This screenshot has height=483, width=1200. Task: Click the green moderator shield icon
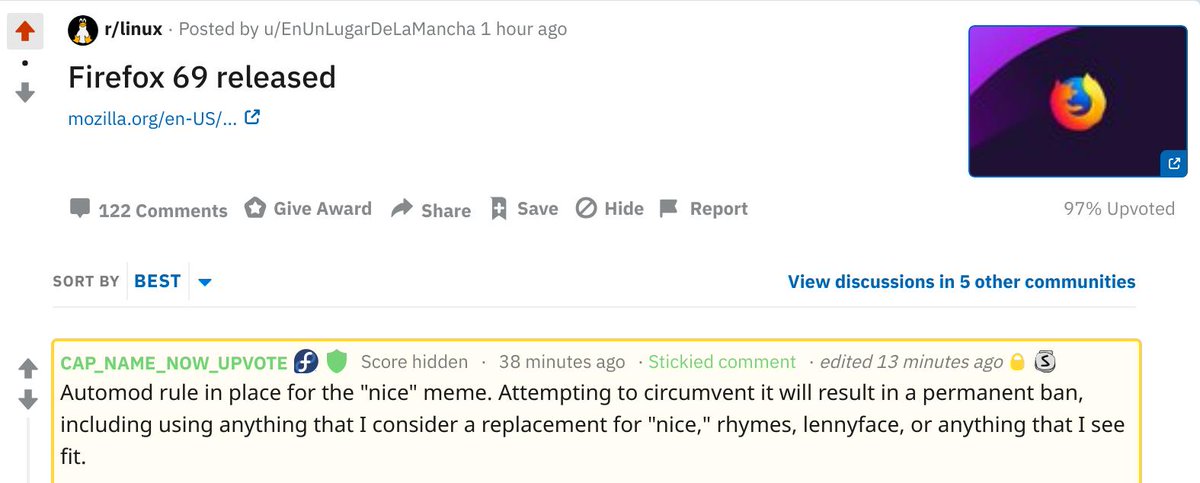tap(337, 361)
